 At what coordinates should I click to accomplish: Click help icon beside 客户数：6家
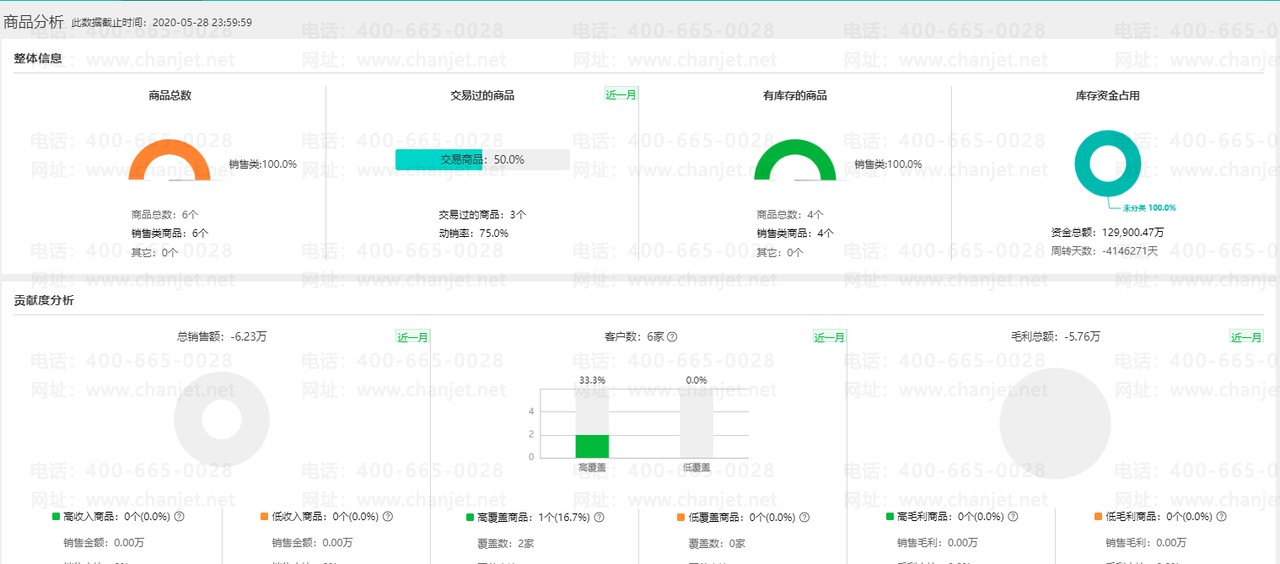tap(672, 337)
